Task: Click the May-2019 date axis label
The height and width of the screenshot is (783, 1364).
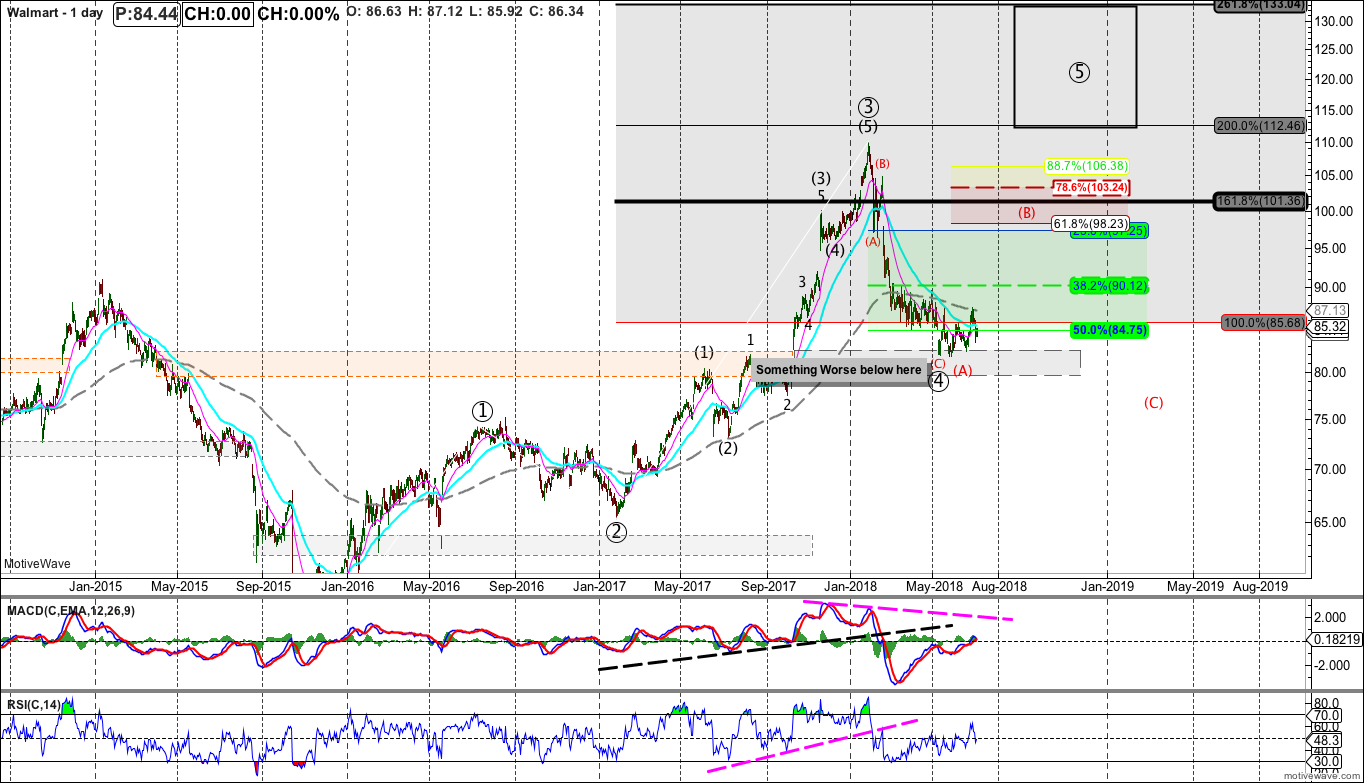Action: click(1196, 586)
